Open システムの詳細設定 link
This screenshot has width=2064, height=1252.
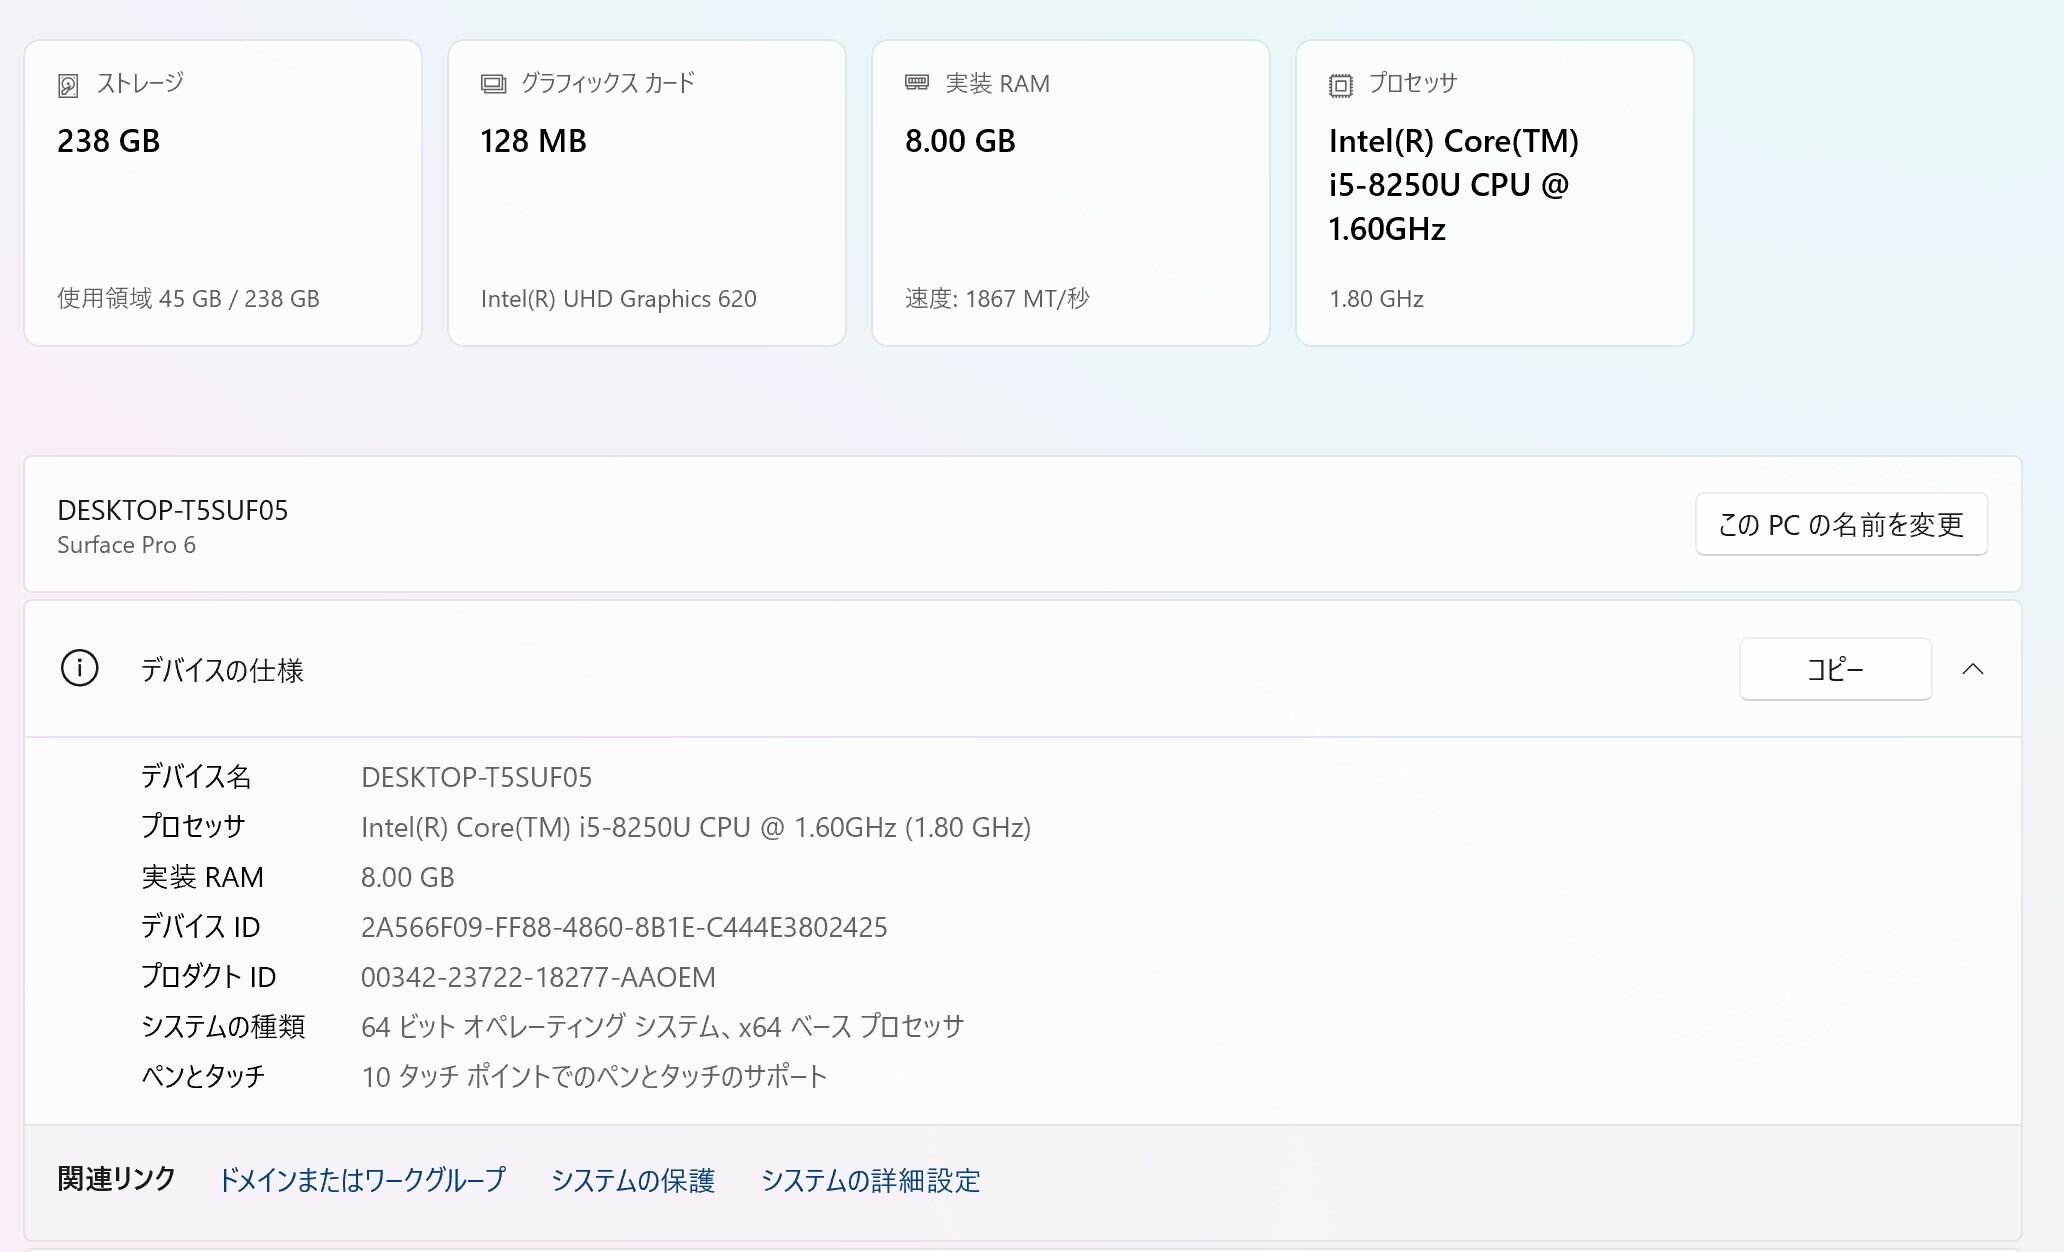[870, 1180]
